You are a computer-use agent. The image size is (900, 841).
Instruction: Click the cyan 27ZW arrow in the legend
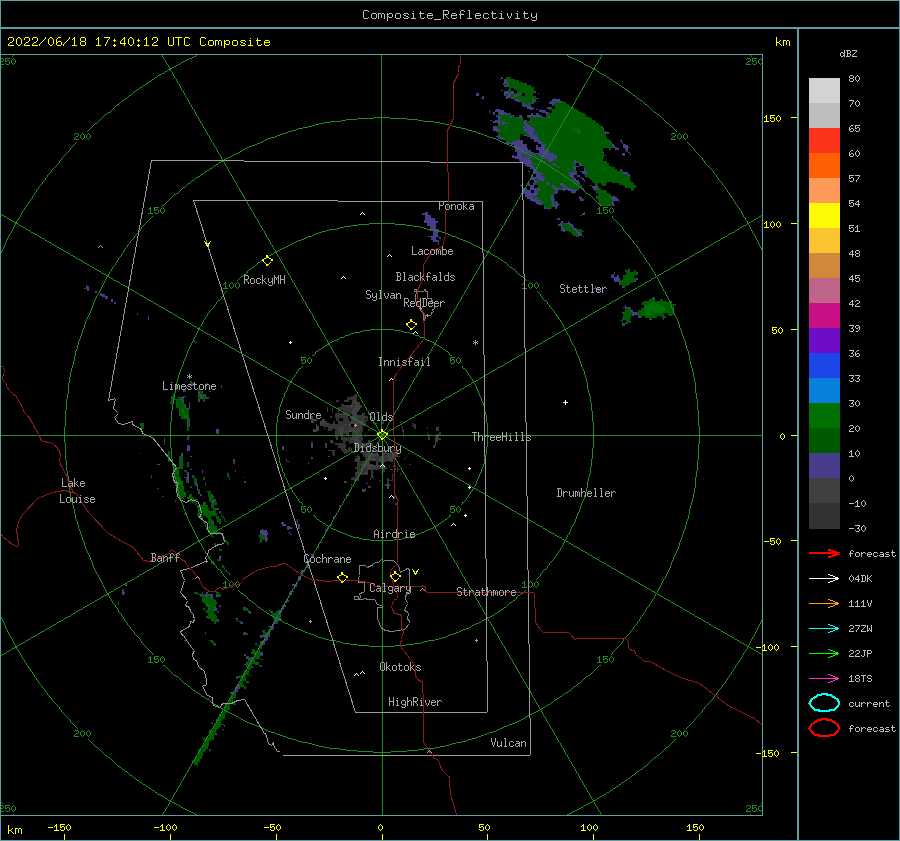point(824,629)
